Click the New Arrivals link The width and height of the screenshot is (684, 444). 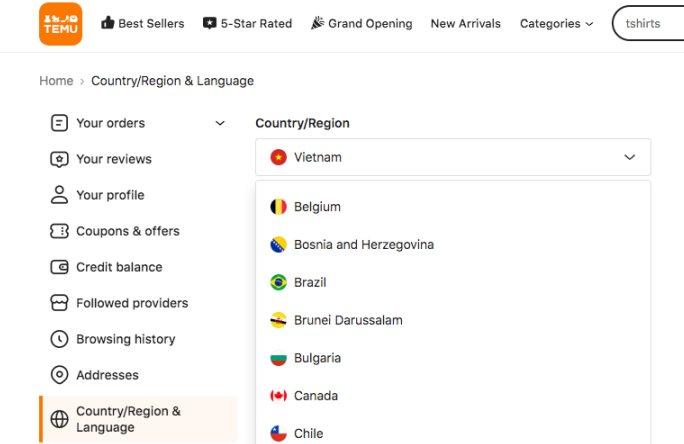pos(465,23)
